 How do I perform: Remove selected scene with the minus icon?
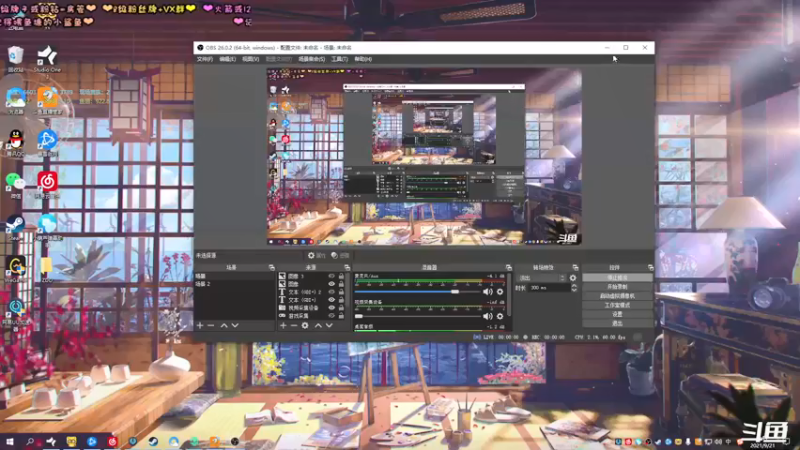(x=211, y=326)
